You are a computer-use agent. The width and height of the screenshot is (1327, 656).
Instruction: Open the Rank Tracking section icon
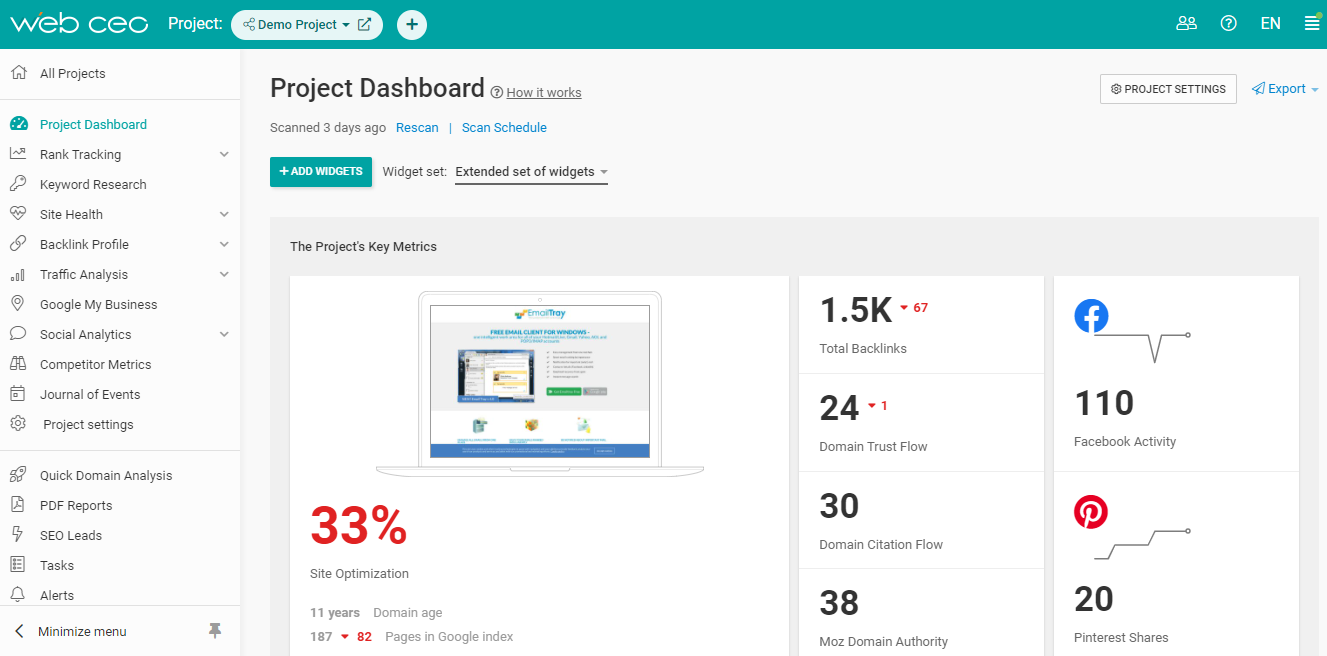[19, 153]
